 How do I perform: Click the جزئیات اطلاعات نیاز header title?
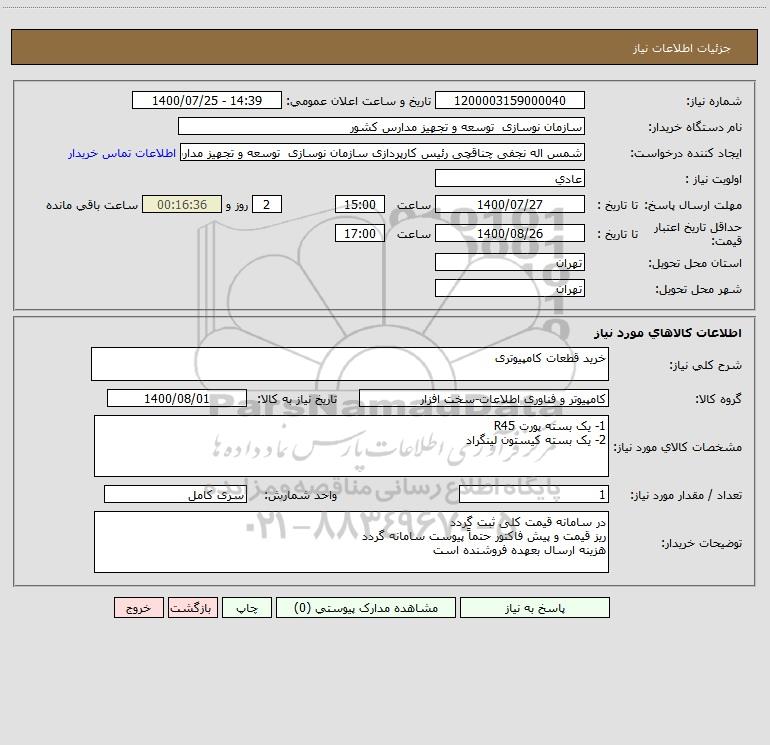point(682,48)
